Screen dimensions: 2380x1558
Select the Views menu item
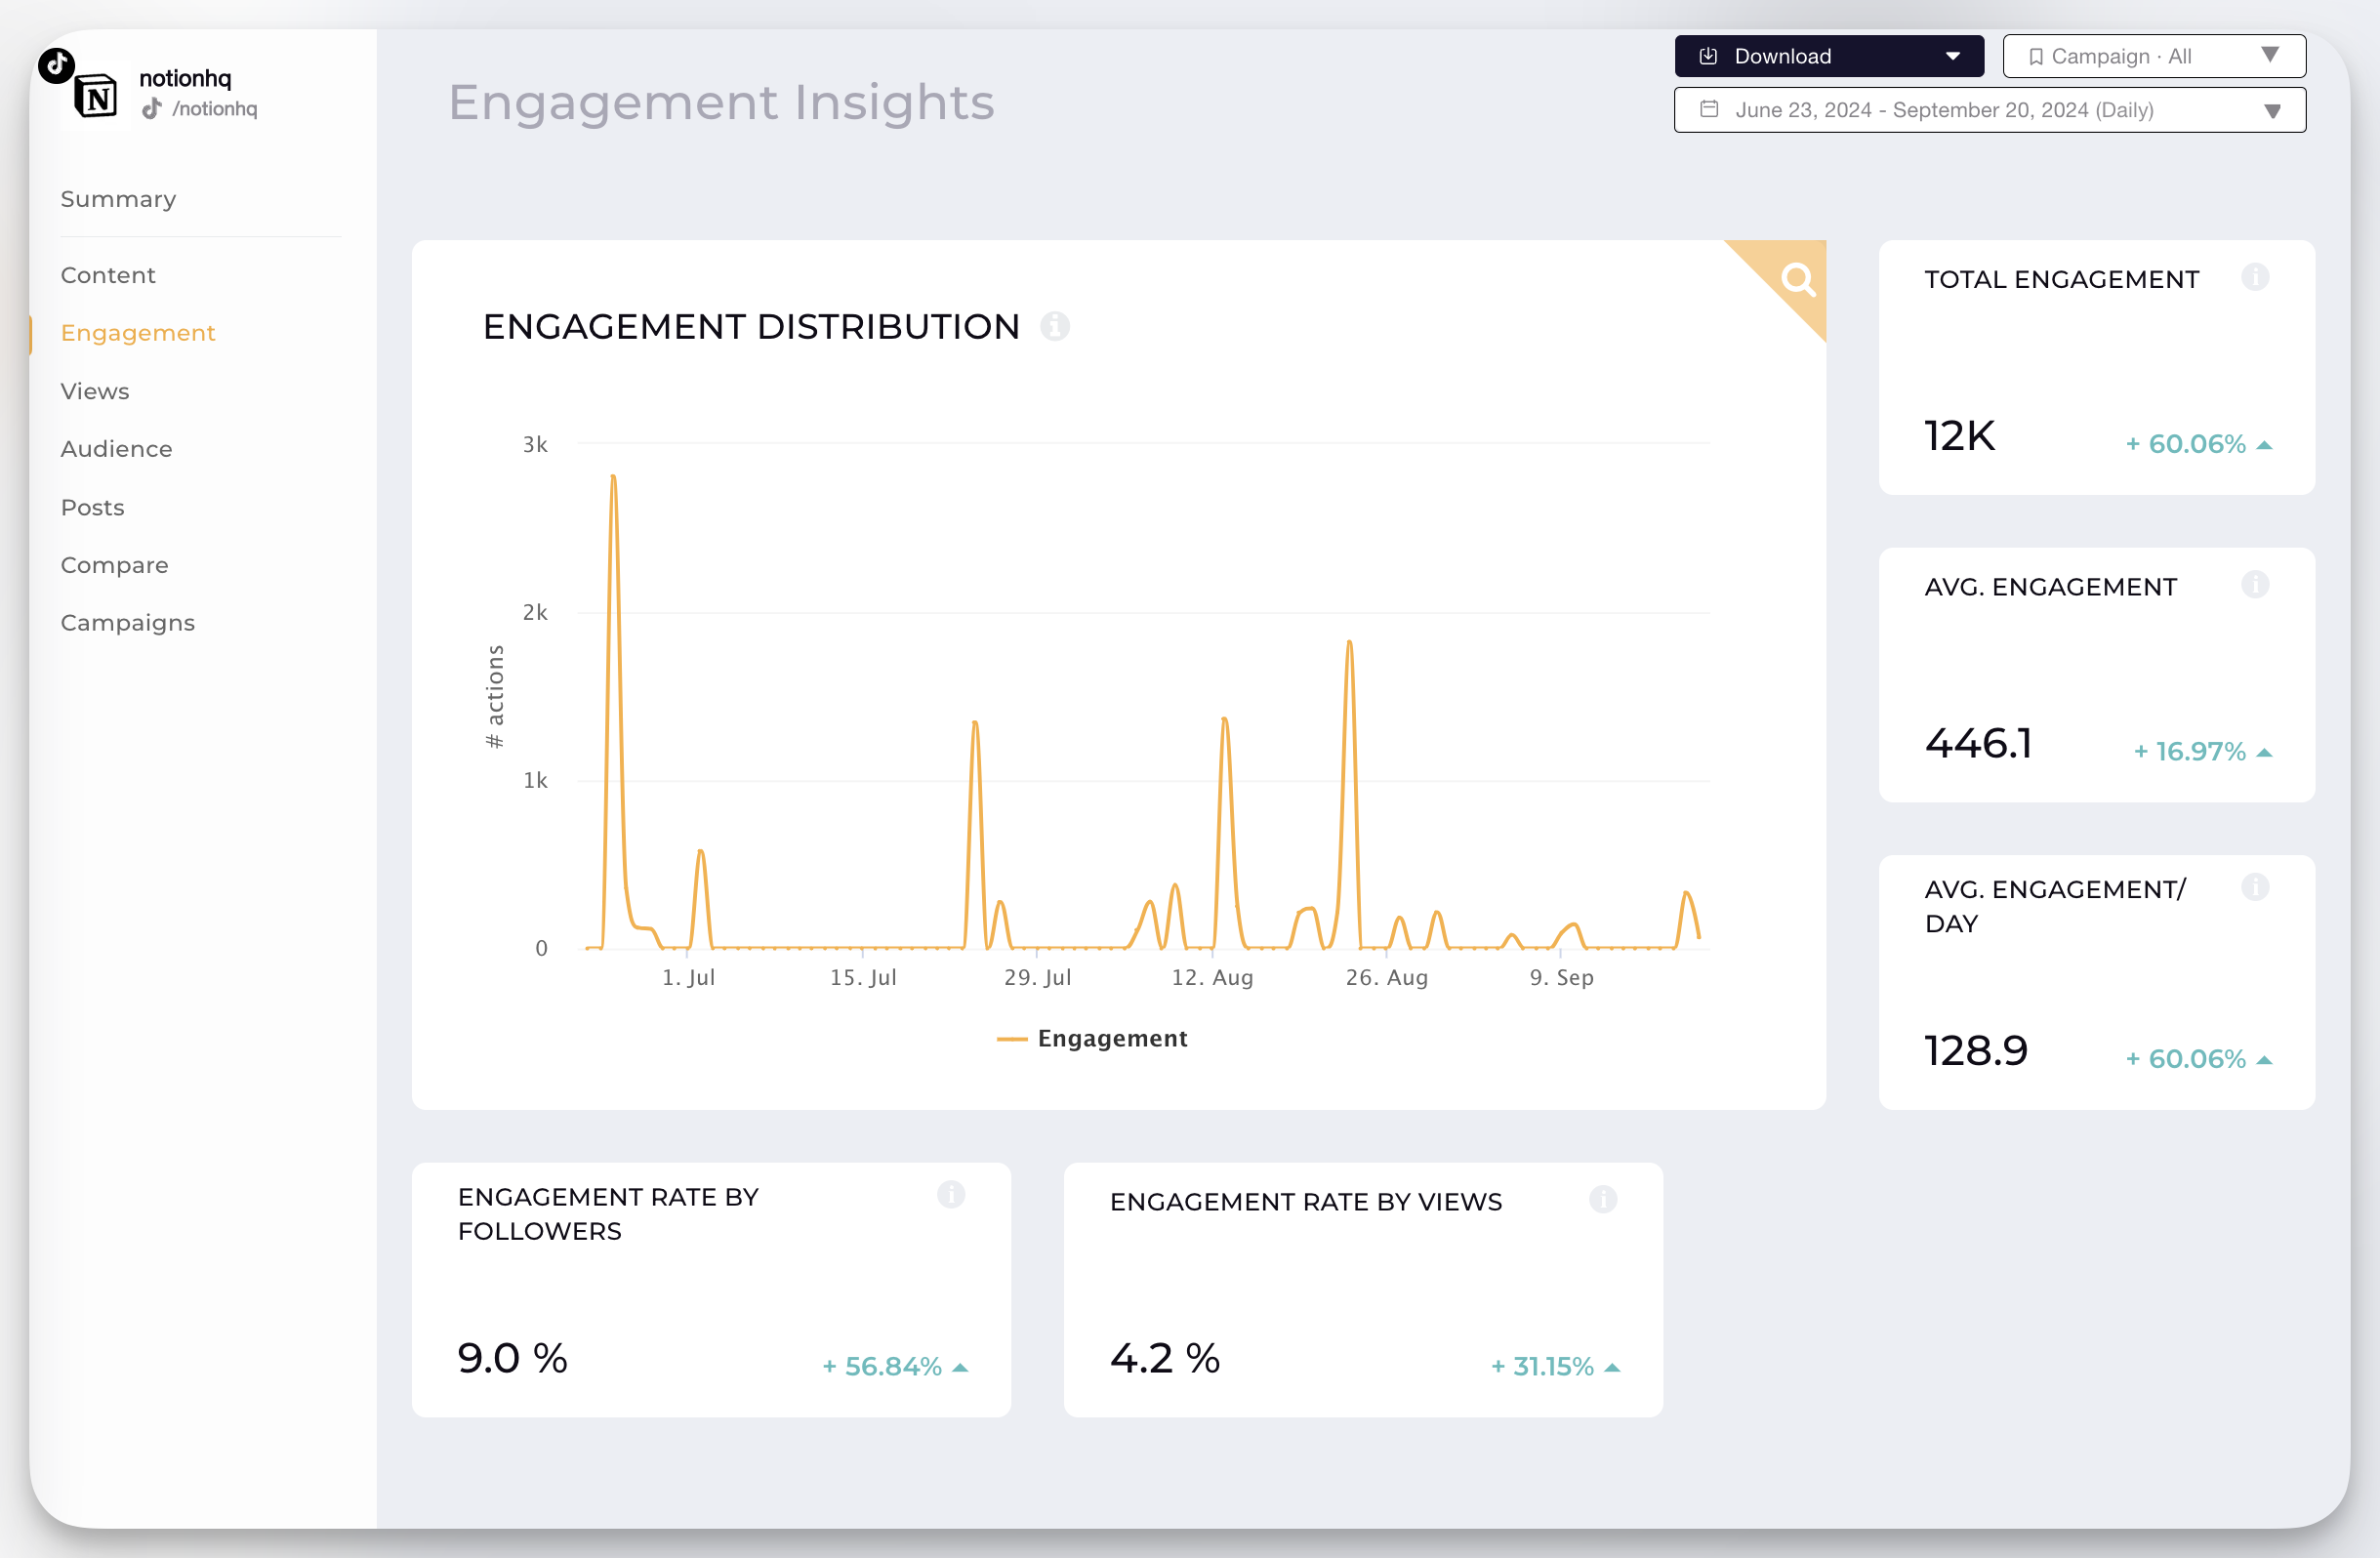(x=96, y=389)
